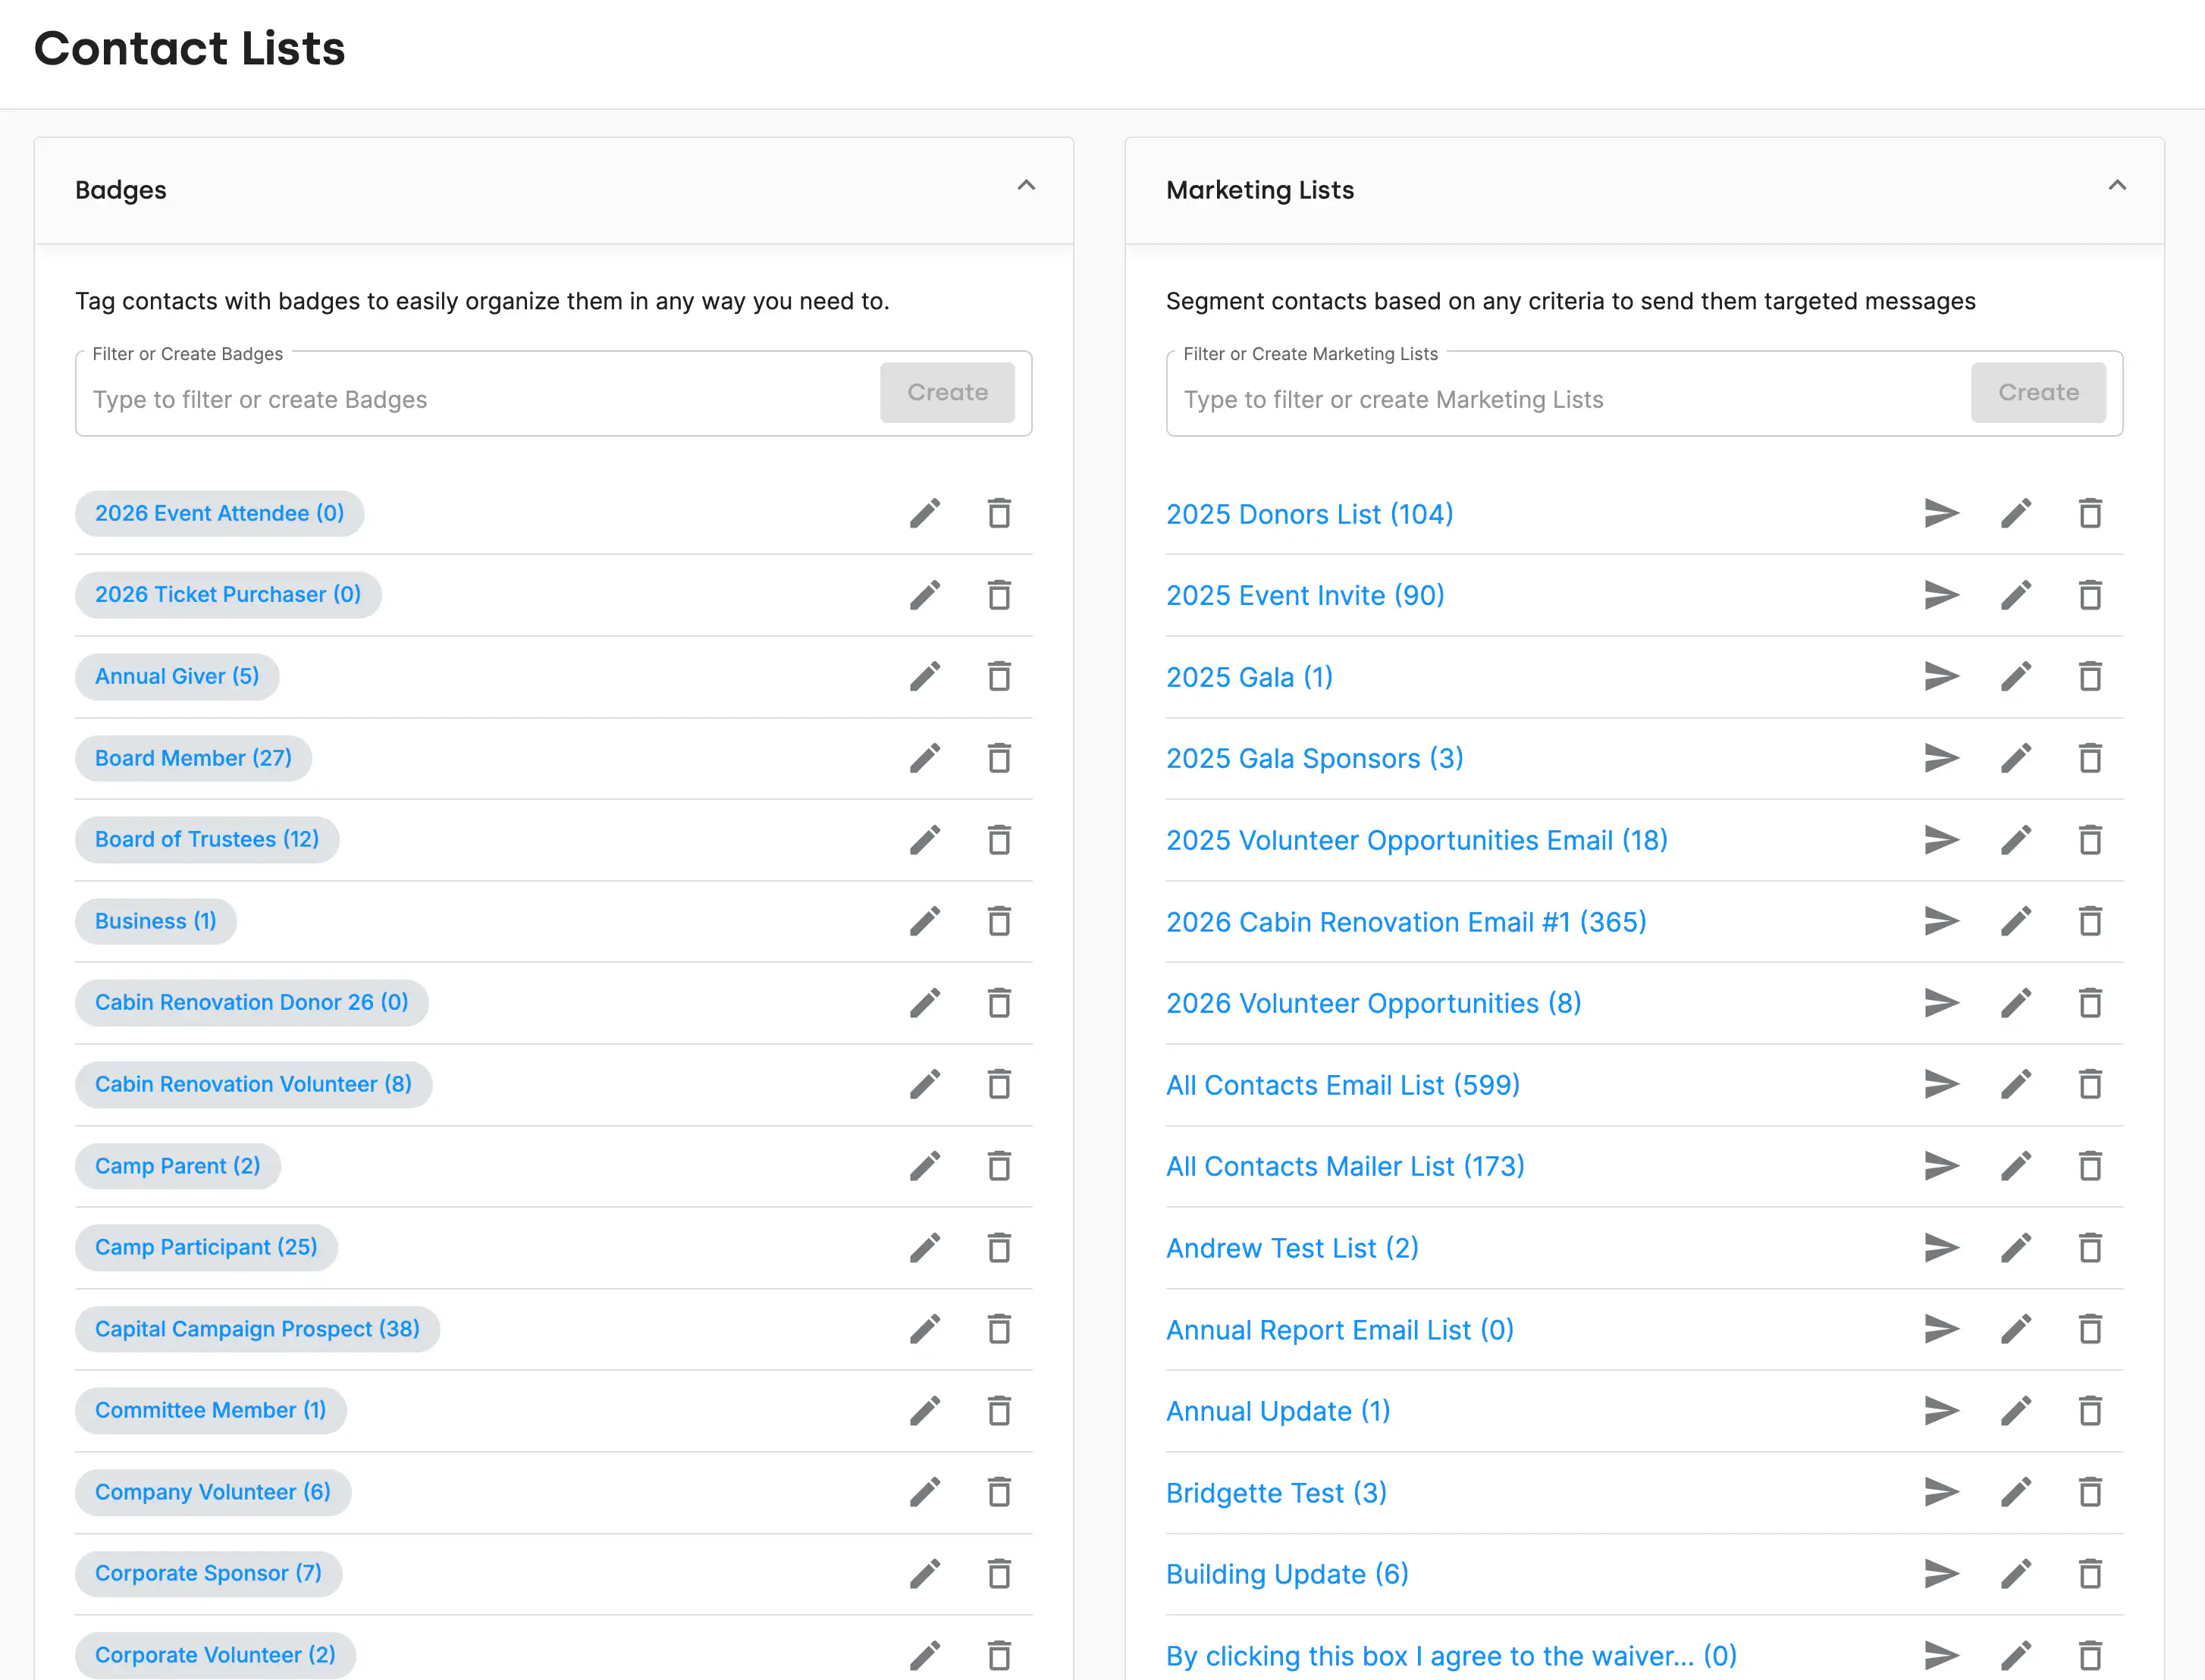Delete the Annual Giver badge
The image size is (2205, 1680).
999,676
